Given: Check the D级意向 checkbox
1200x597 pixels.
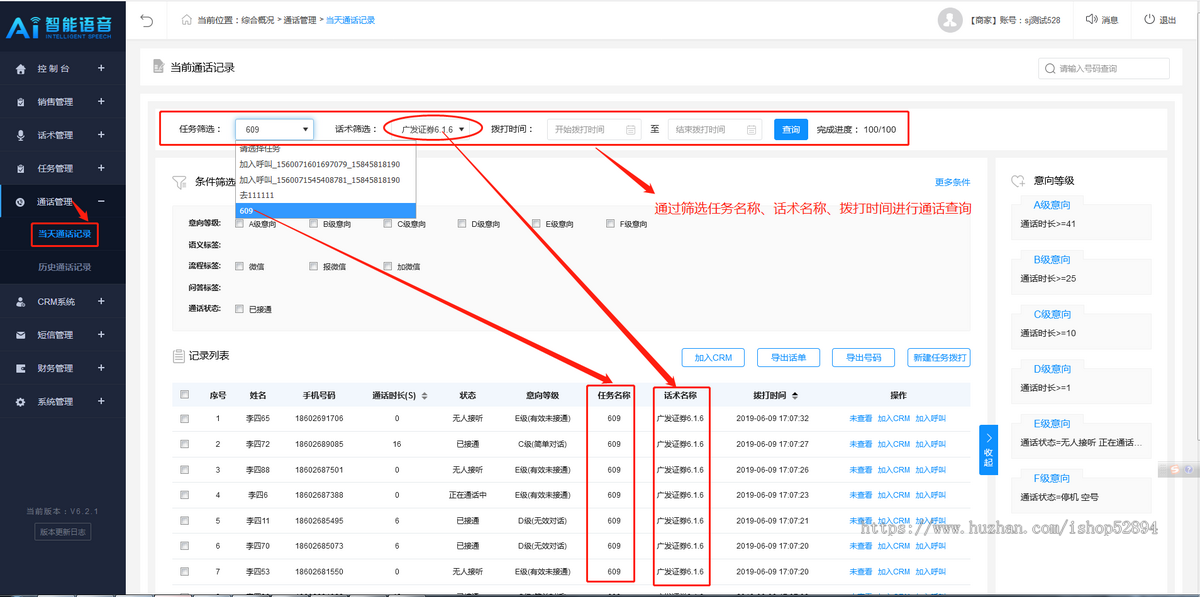Looking at the screenshot, I should tap(462, 224).
